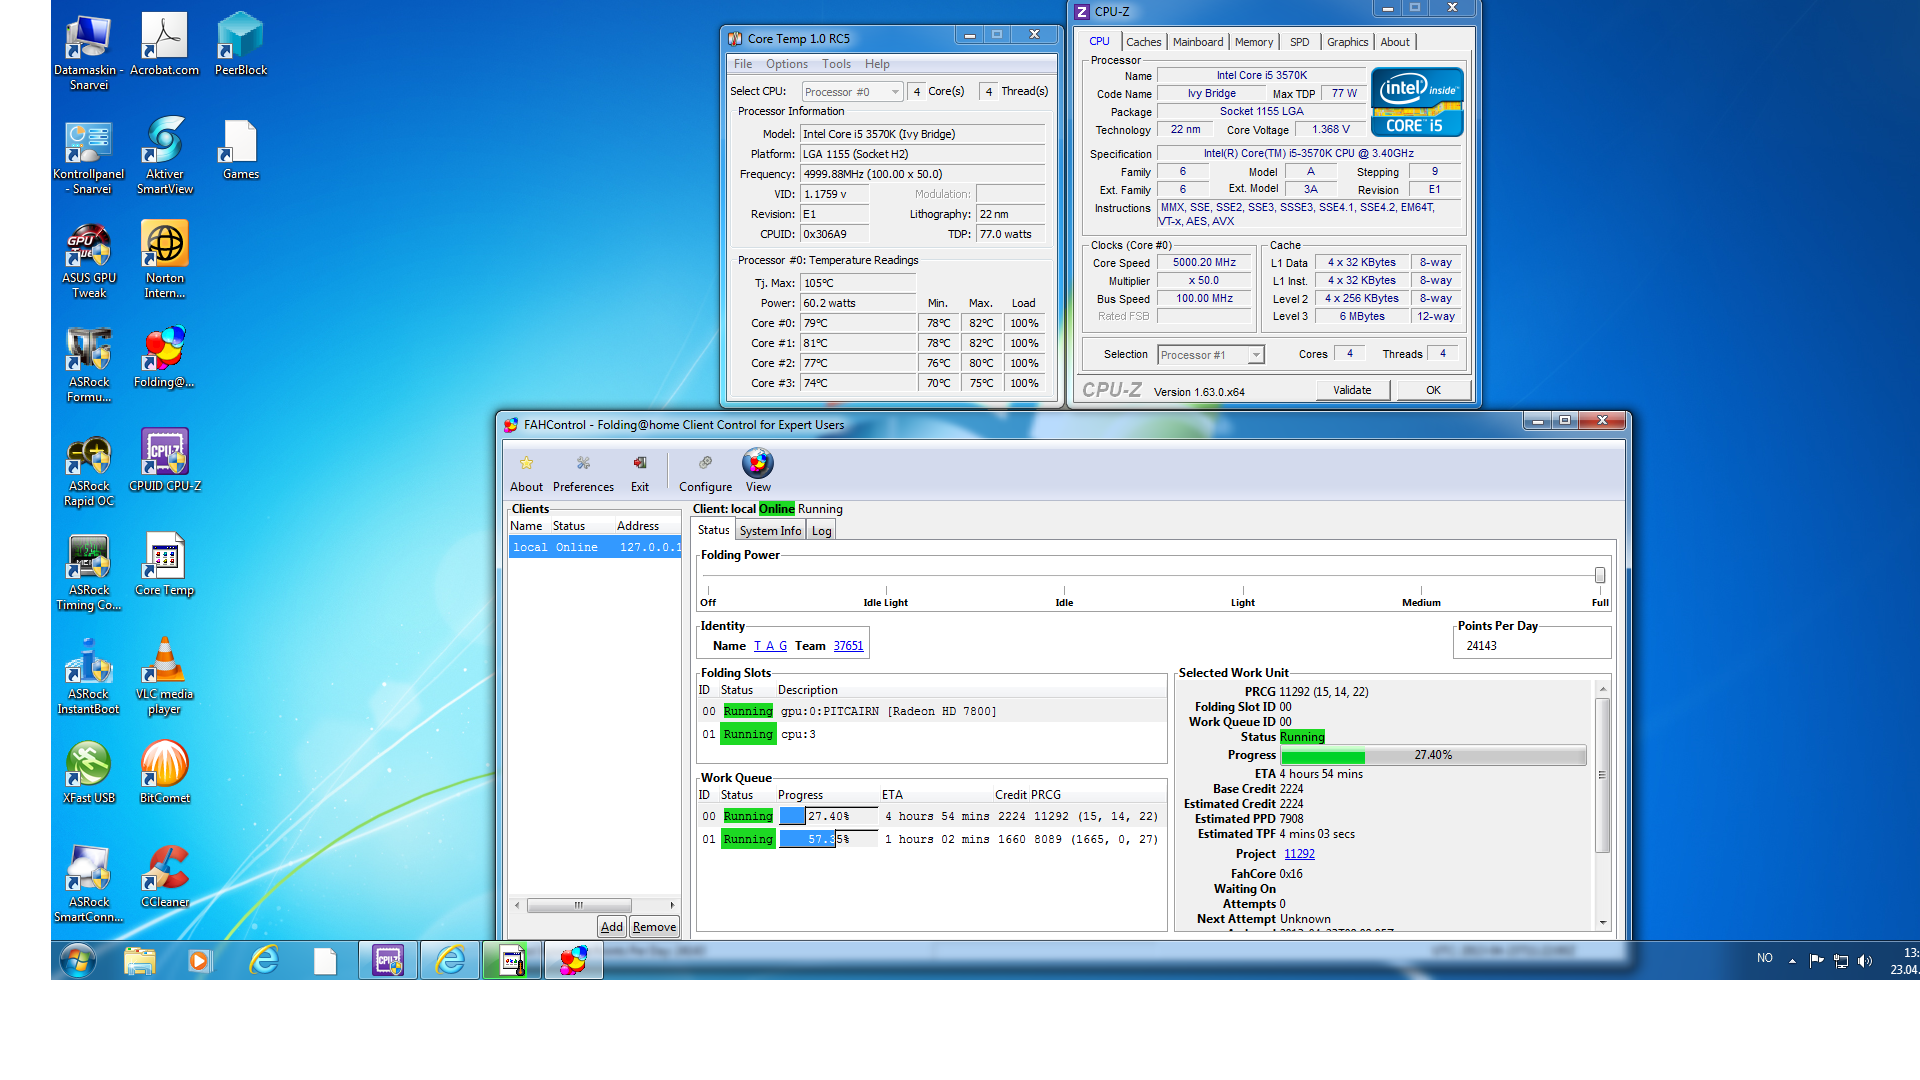Open Preferences in FAHControl toolbar
The height and width of the screenshot is (1080, 1920).
coord(583,473)
